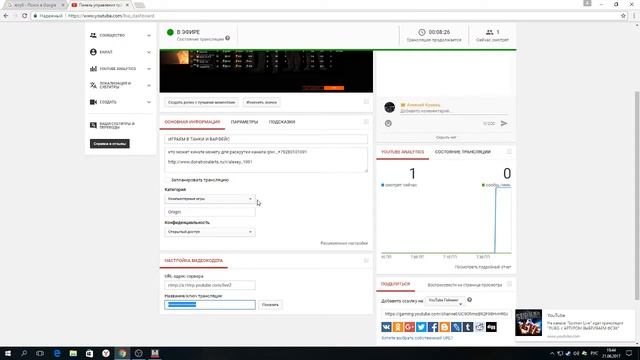Click the Community people icon in sidebar
This screenshot has width=640, height=360.
click(x=93, y=36)
